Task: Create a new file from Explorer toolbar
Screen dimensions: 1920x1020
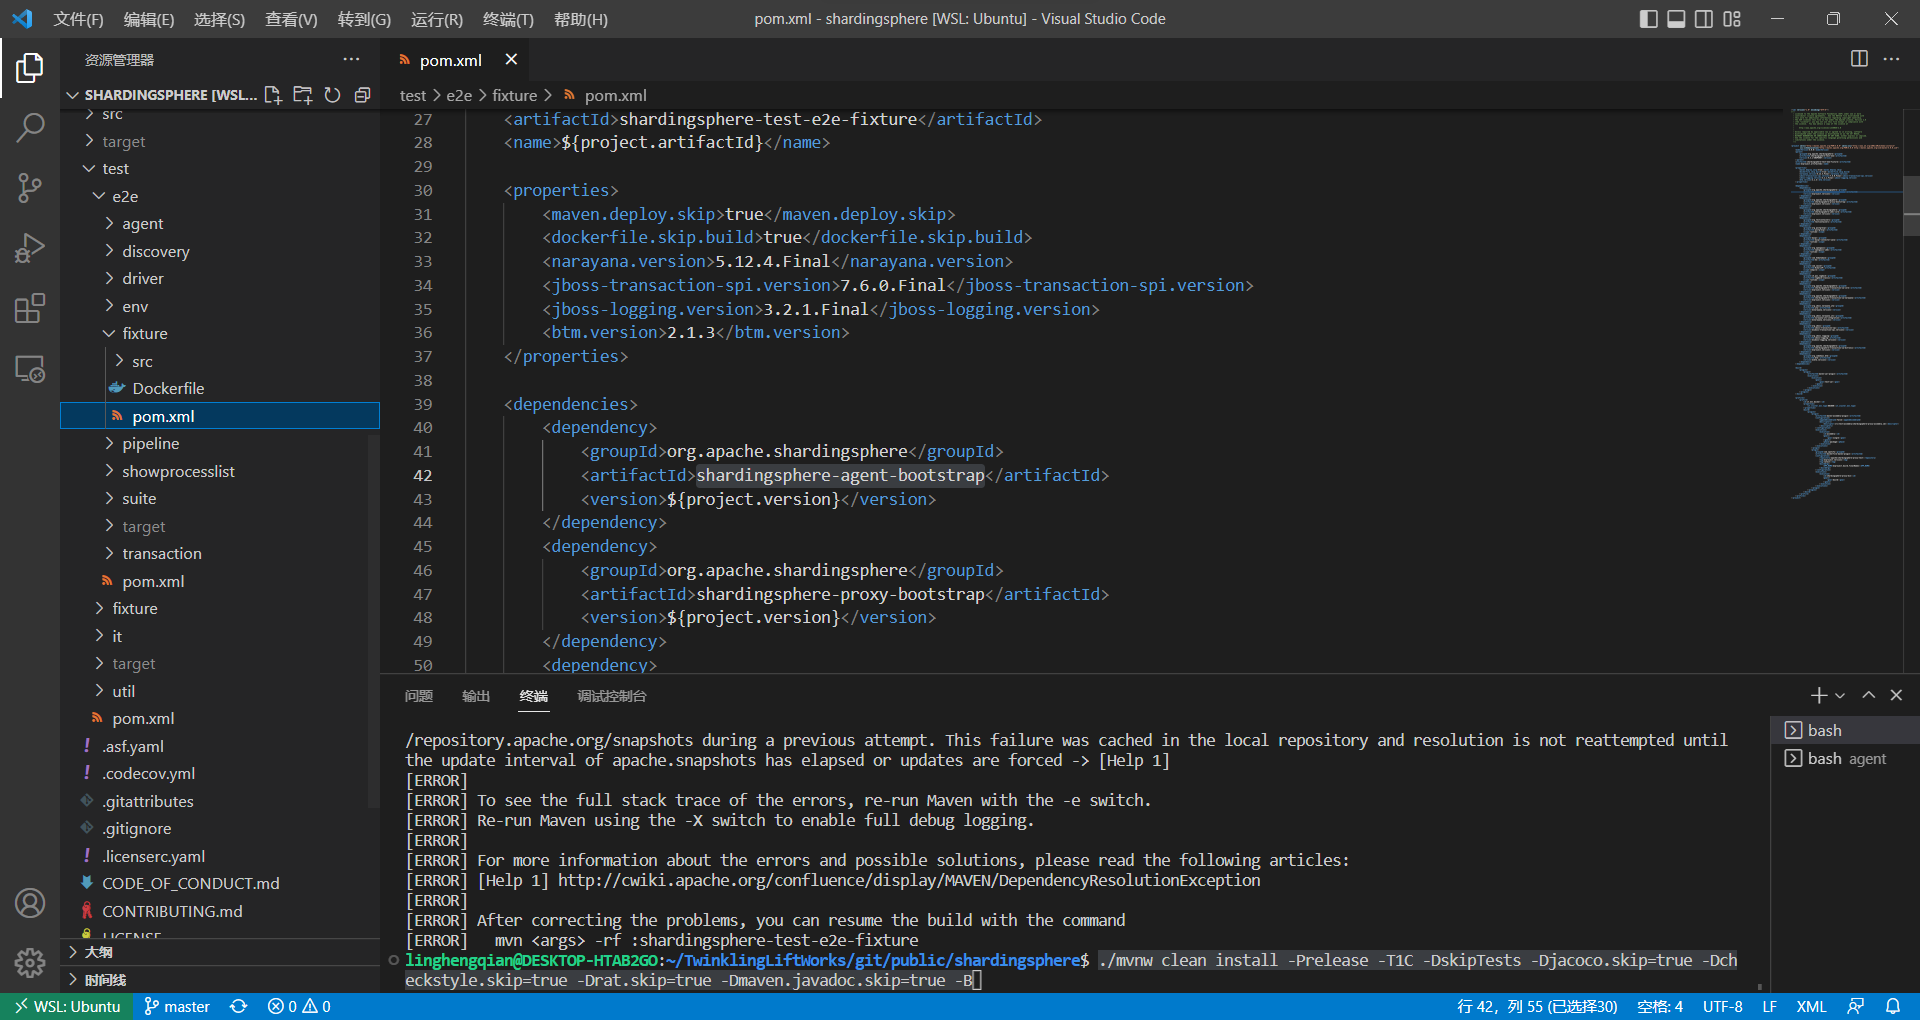Action: pyautogui.click(x=273, y=95)
